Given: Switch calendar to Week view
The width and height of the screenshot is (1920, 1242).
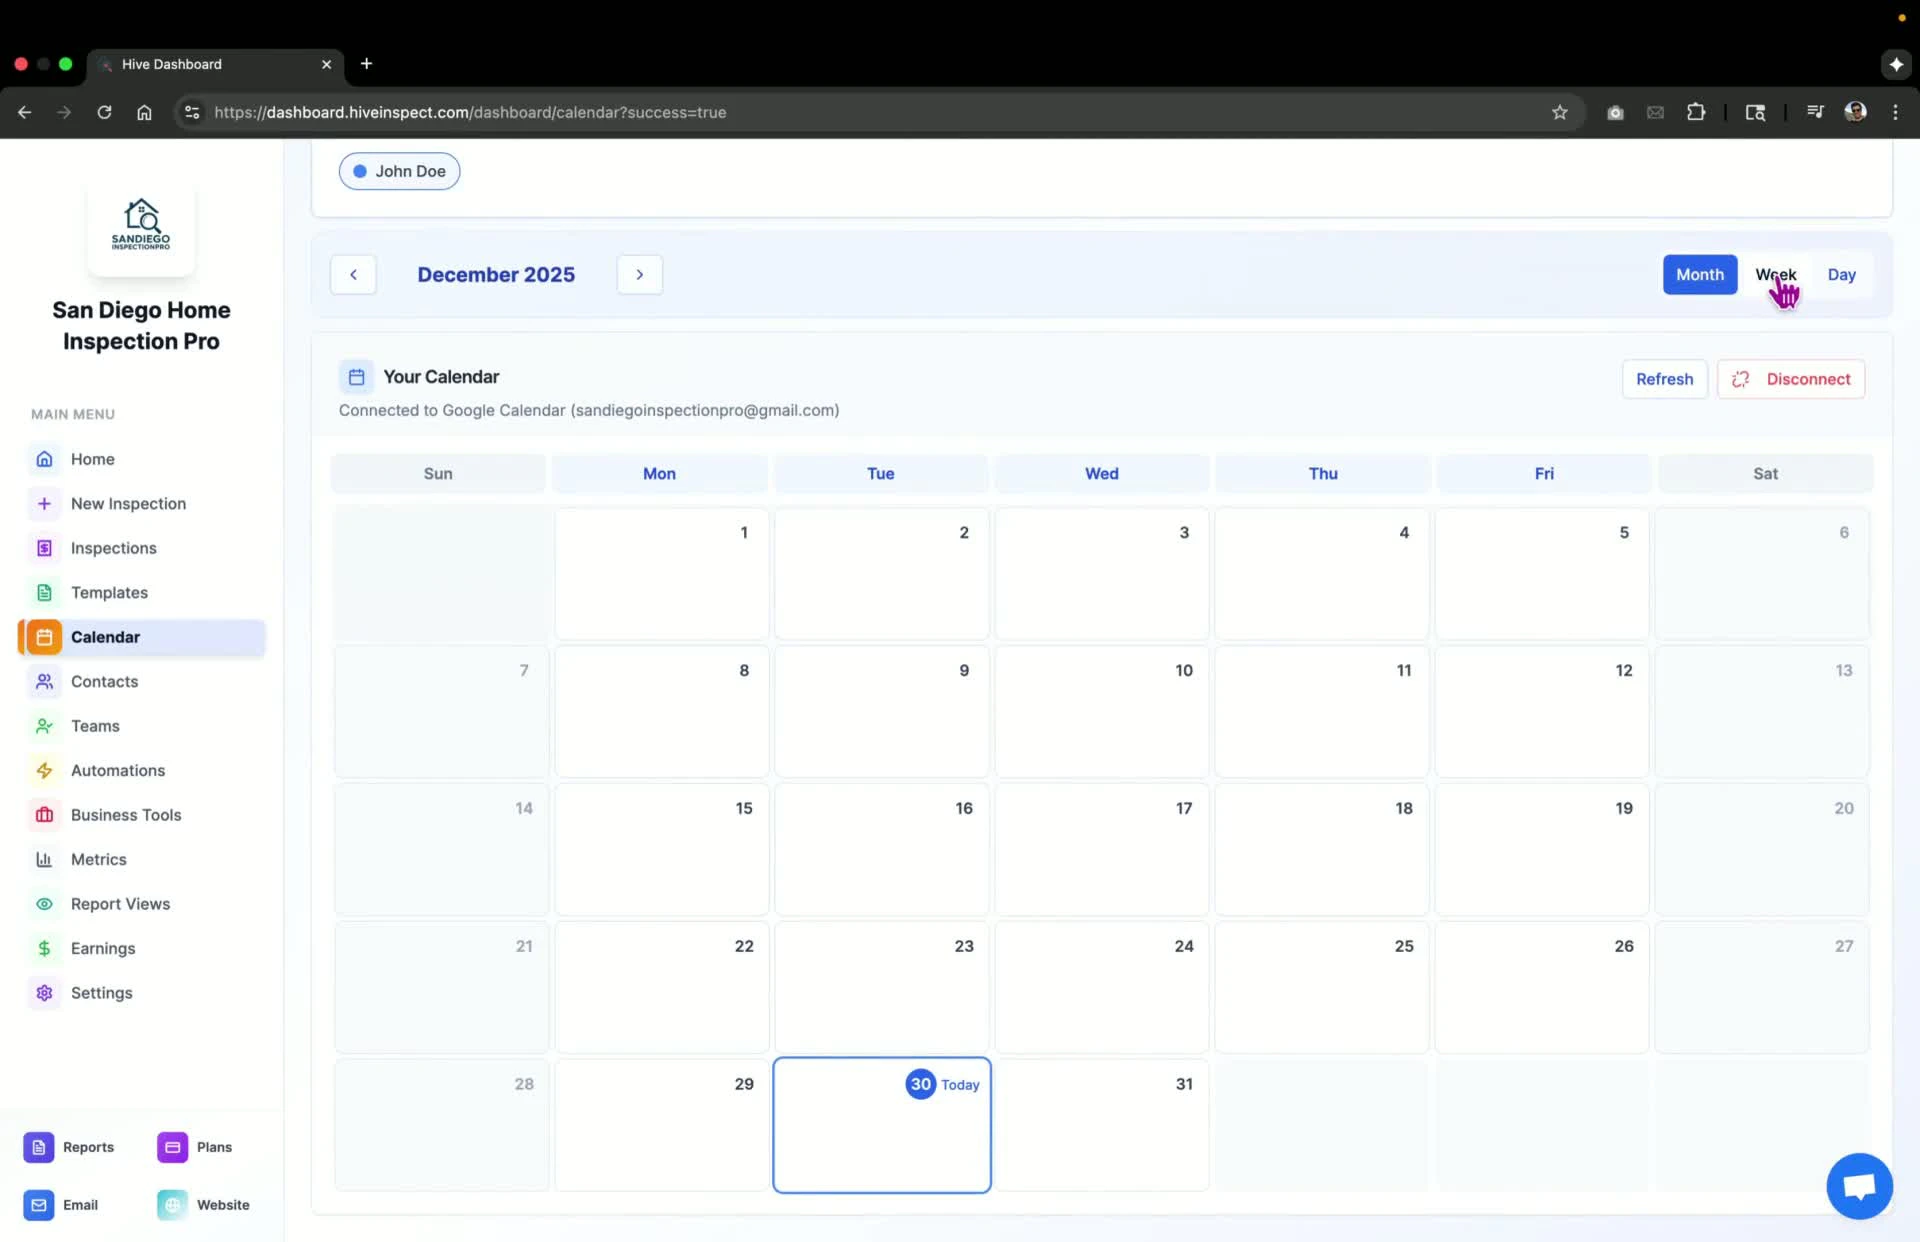Looking at the screenshot, I should click(1776, 274).
